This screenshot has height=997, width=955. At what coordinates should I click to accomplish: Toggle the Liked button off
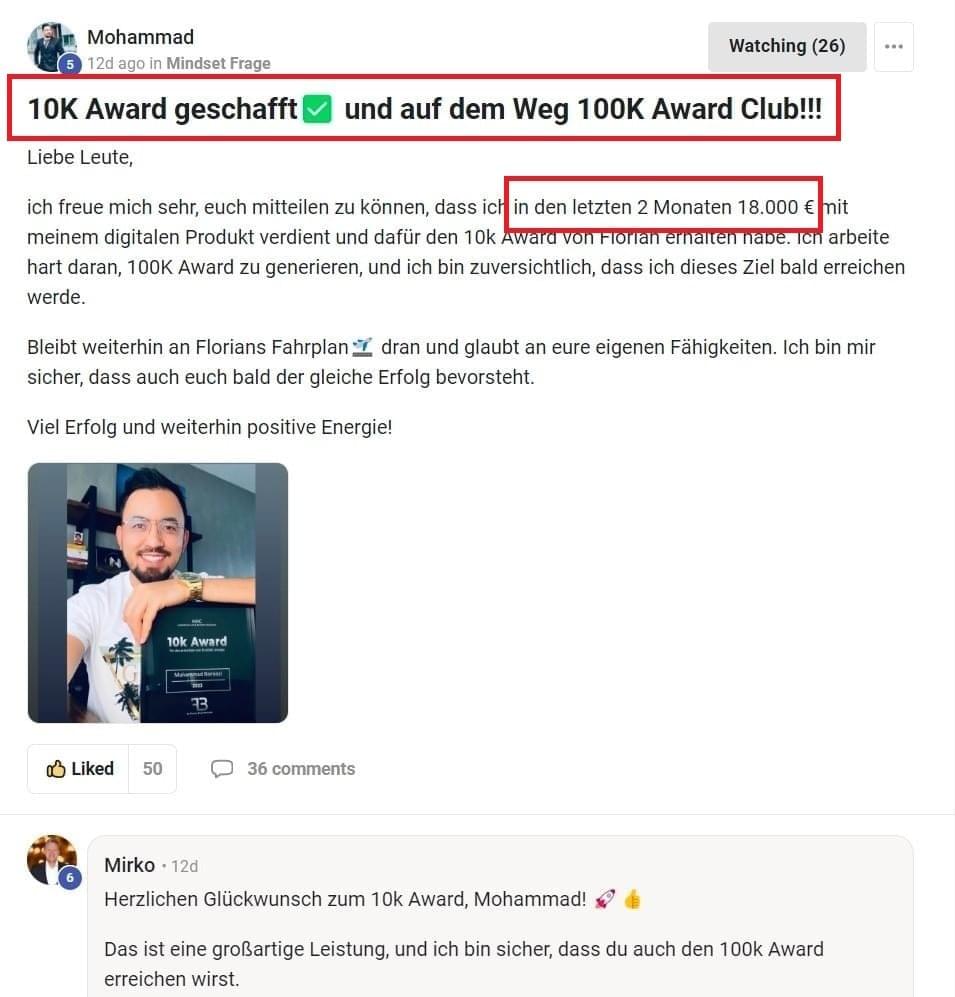click(x=78, y=769)
